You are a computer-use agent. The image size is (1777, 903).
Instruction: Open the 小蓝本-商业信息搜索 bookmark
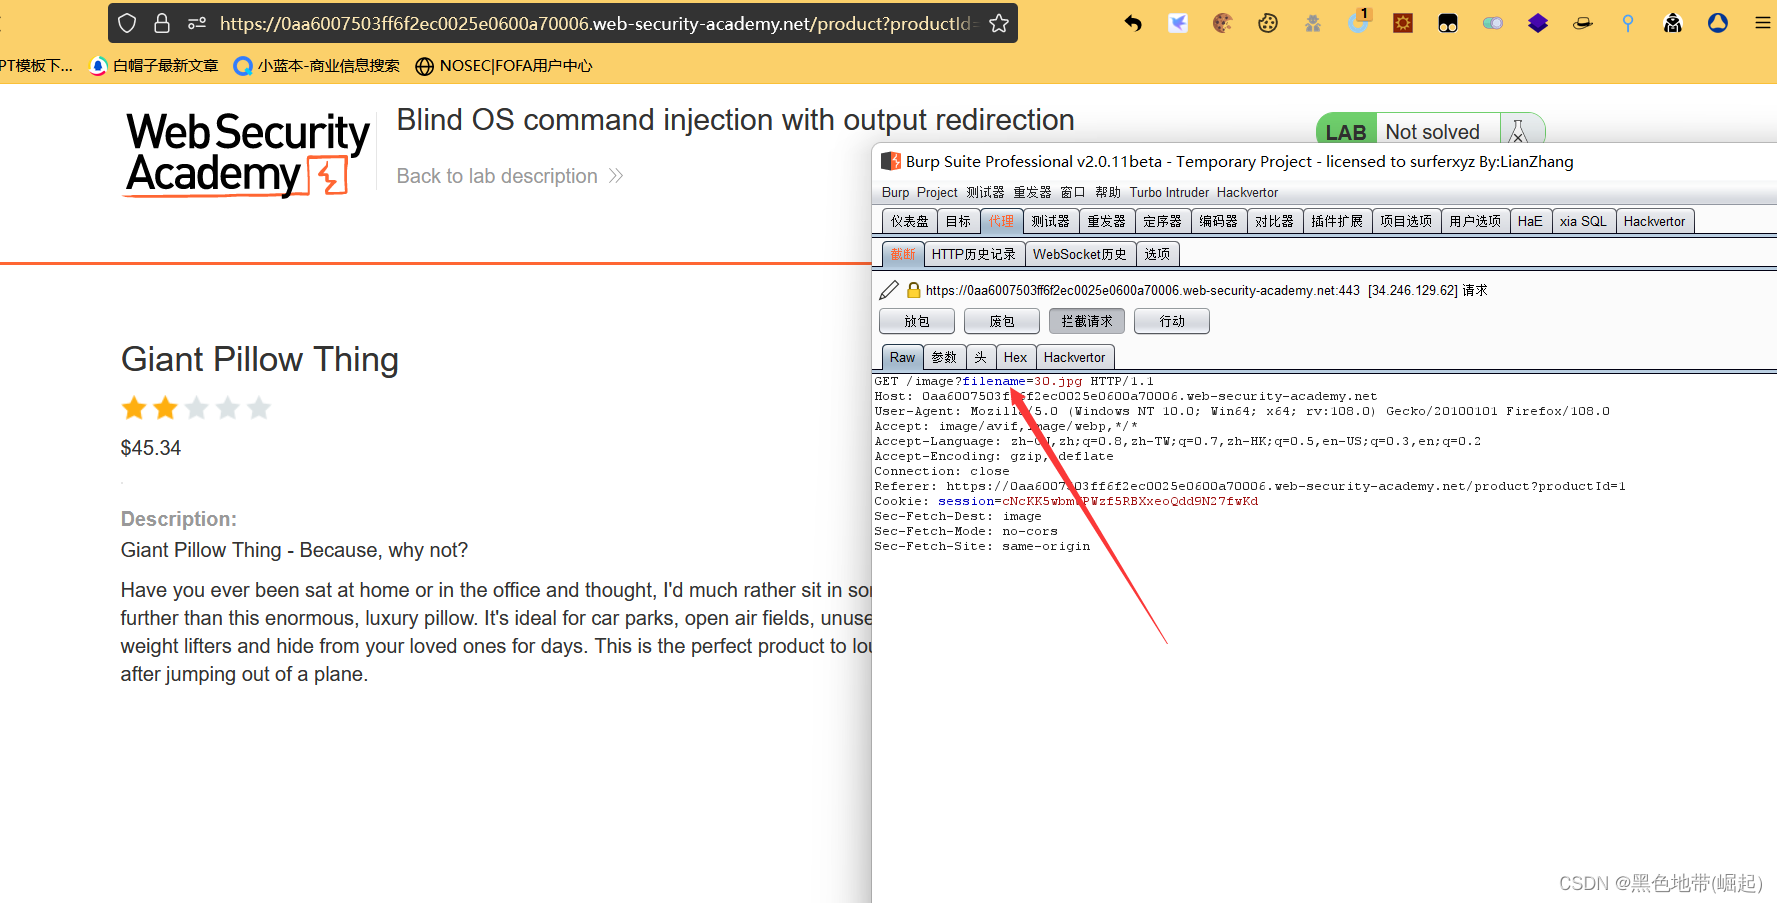click(x=316, y=66)
